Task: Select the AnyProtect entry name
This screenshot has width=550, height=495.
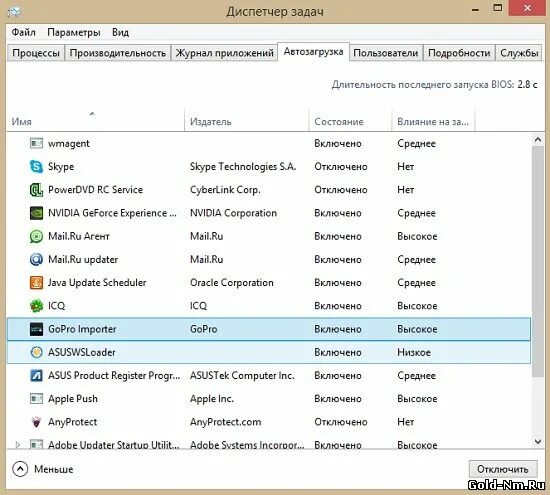Action: [x=72, y=422]
